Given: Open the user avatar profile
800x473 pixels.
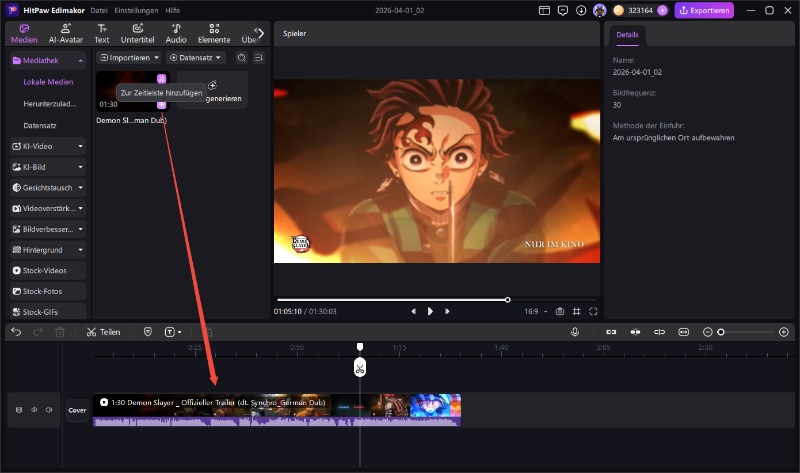Looking at the screenshot, I should tap(599, 10).
